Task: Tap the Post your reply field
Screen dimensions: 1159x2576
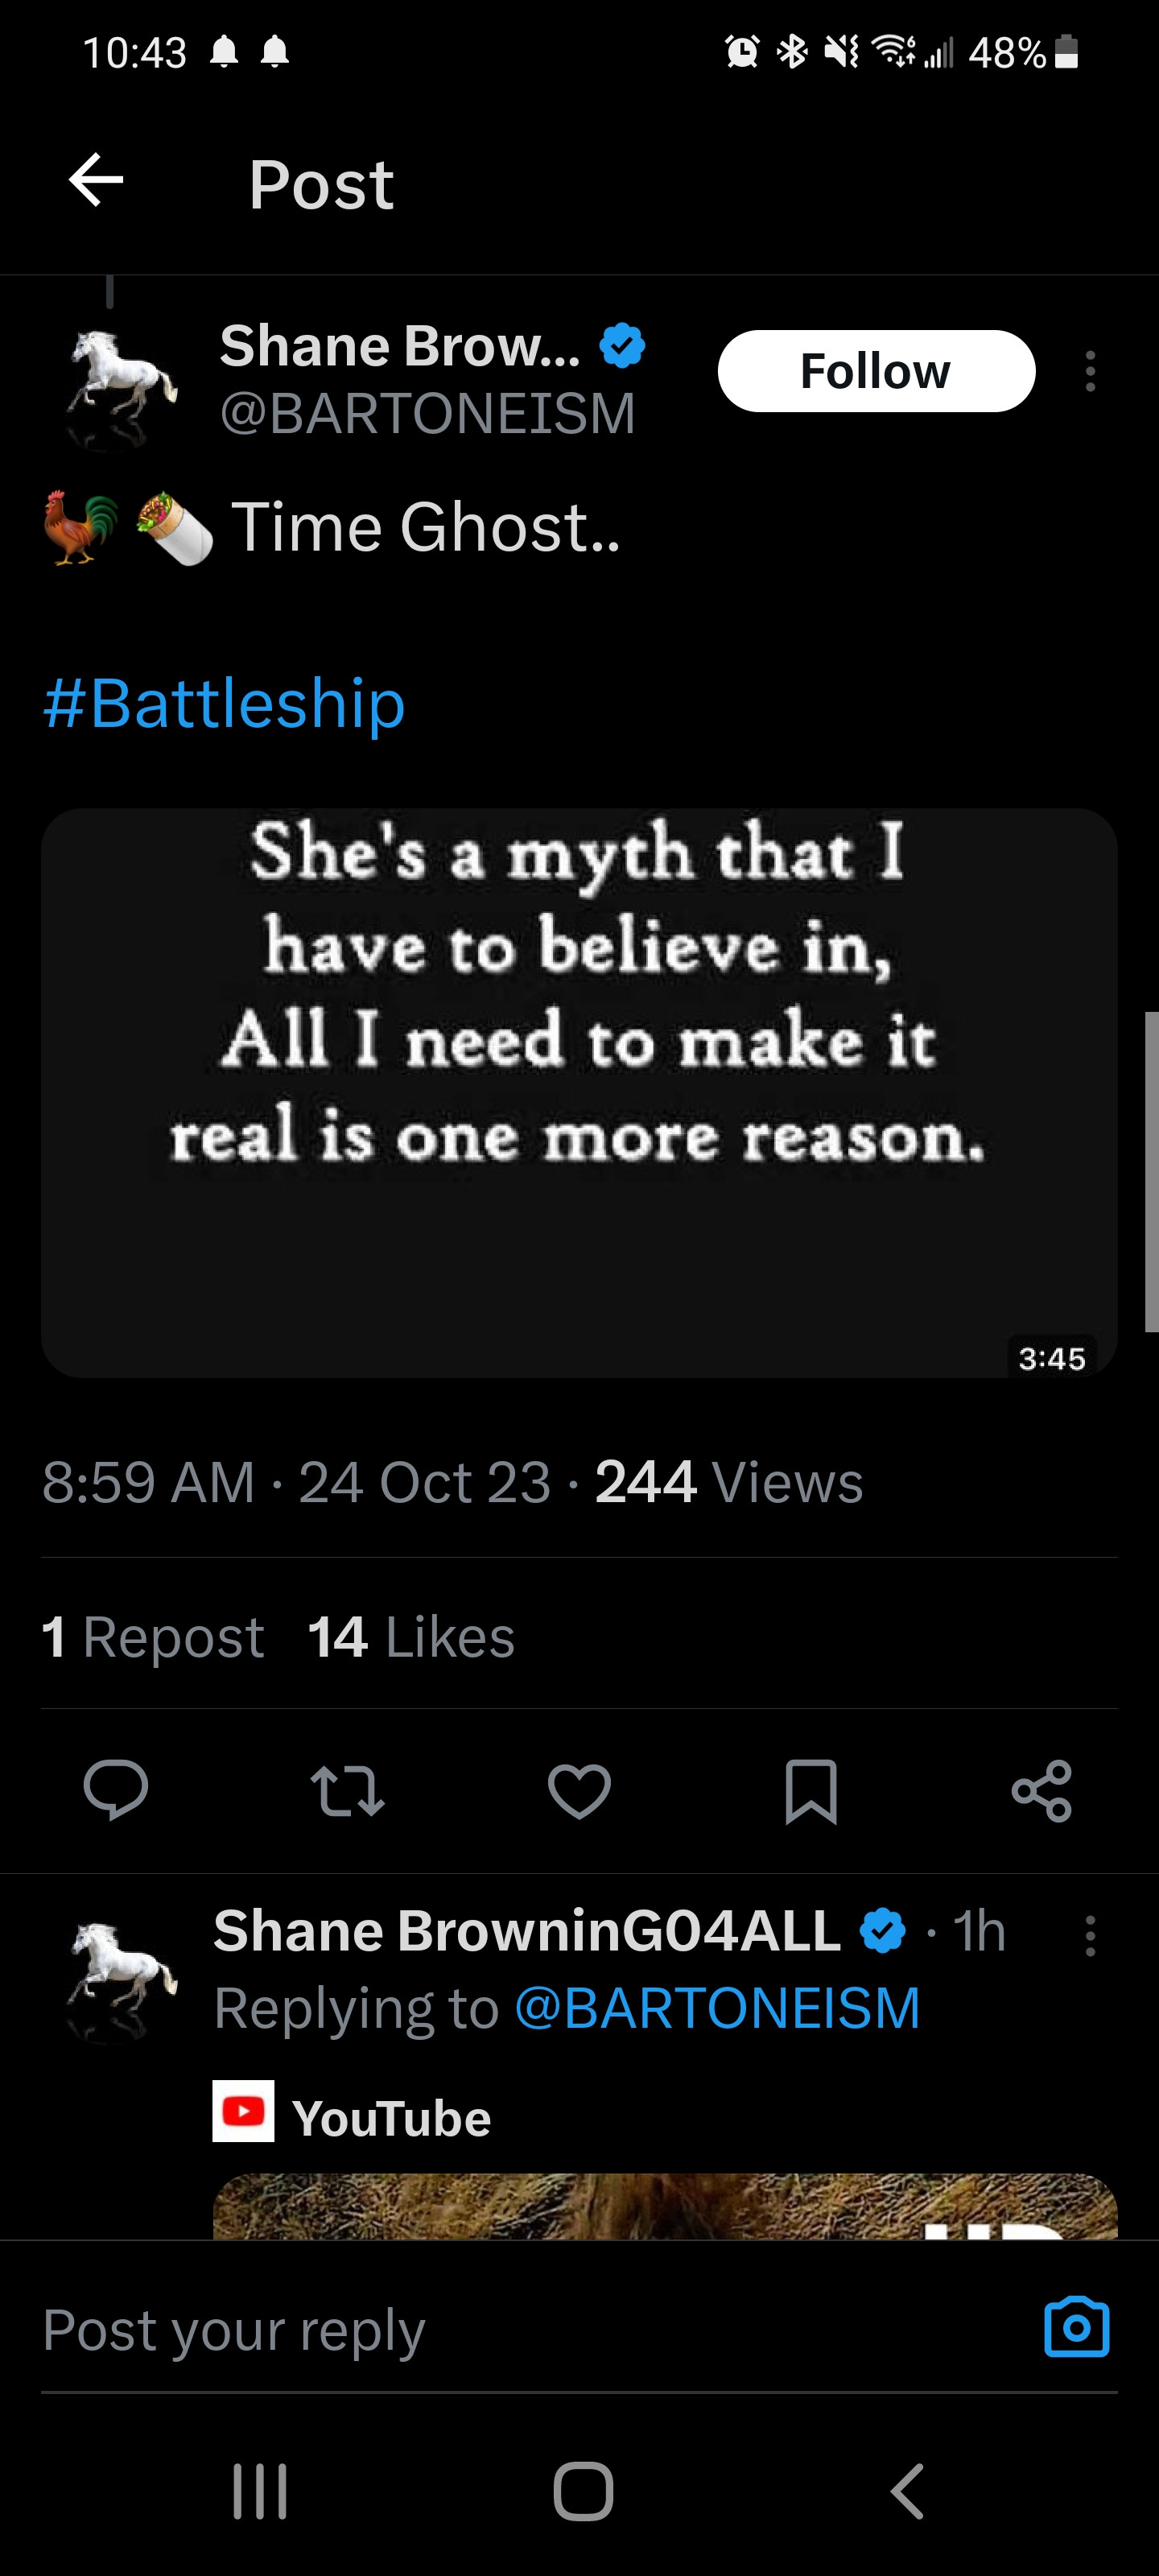Action: click(500, 2330)
